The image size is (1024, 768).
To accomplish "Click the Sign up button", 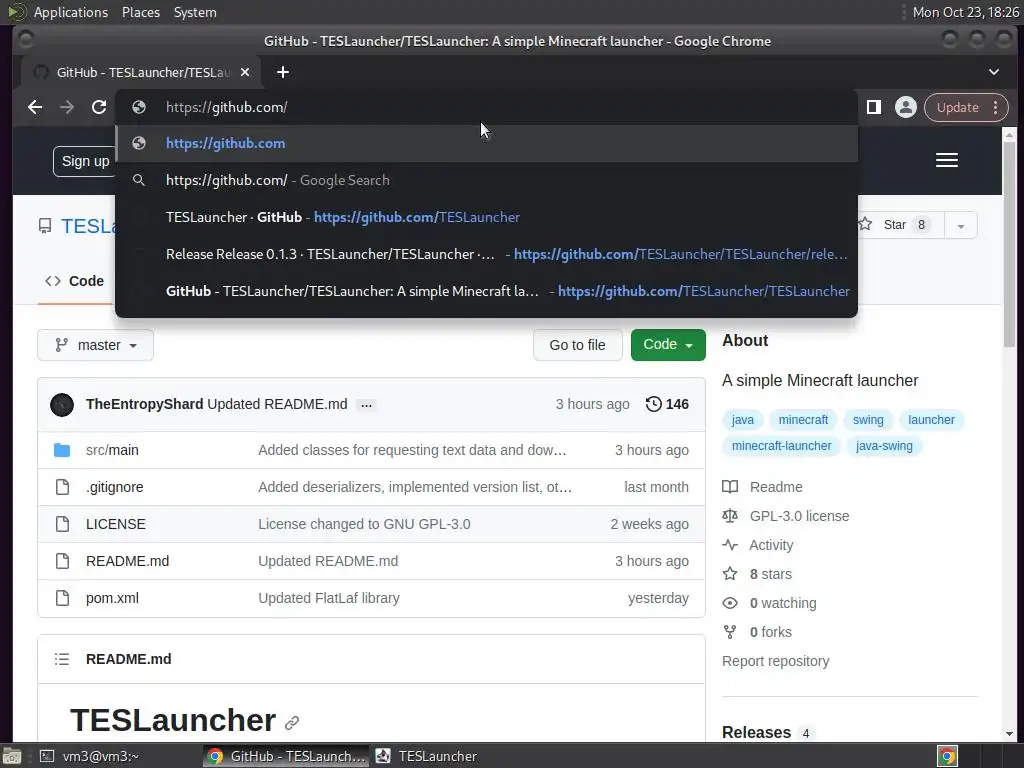I will [x=86, y=161].
